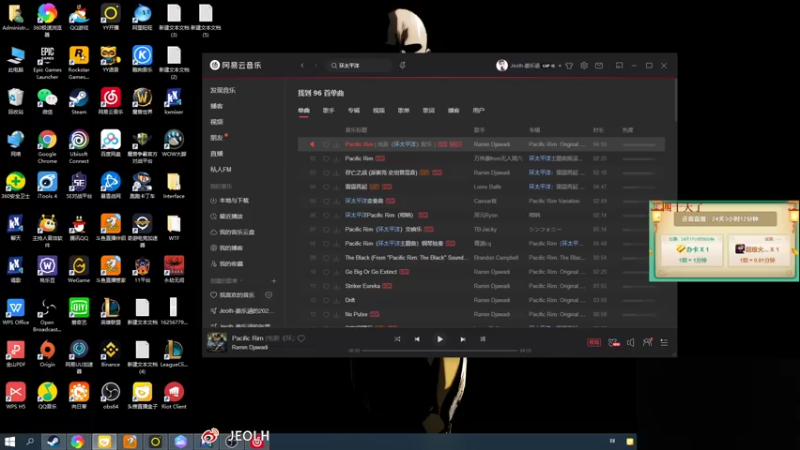800x450 pixels.
Task: Click the listen-to-identify microphone icon beside search
Action: (x=403, y=65)
